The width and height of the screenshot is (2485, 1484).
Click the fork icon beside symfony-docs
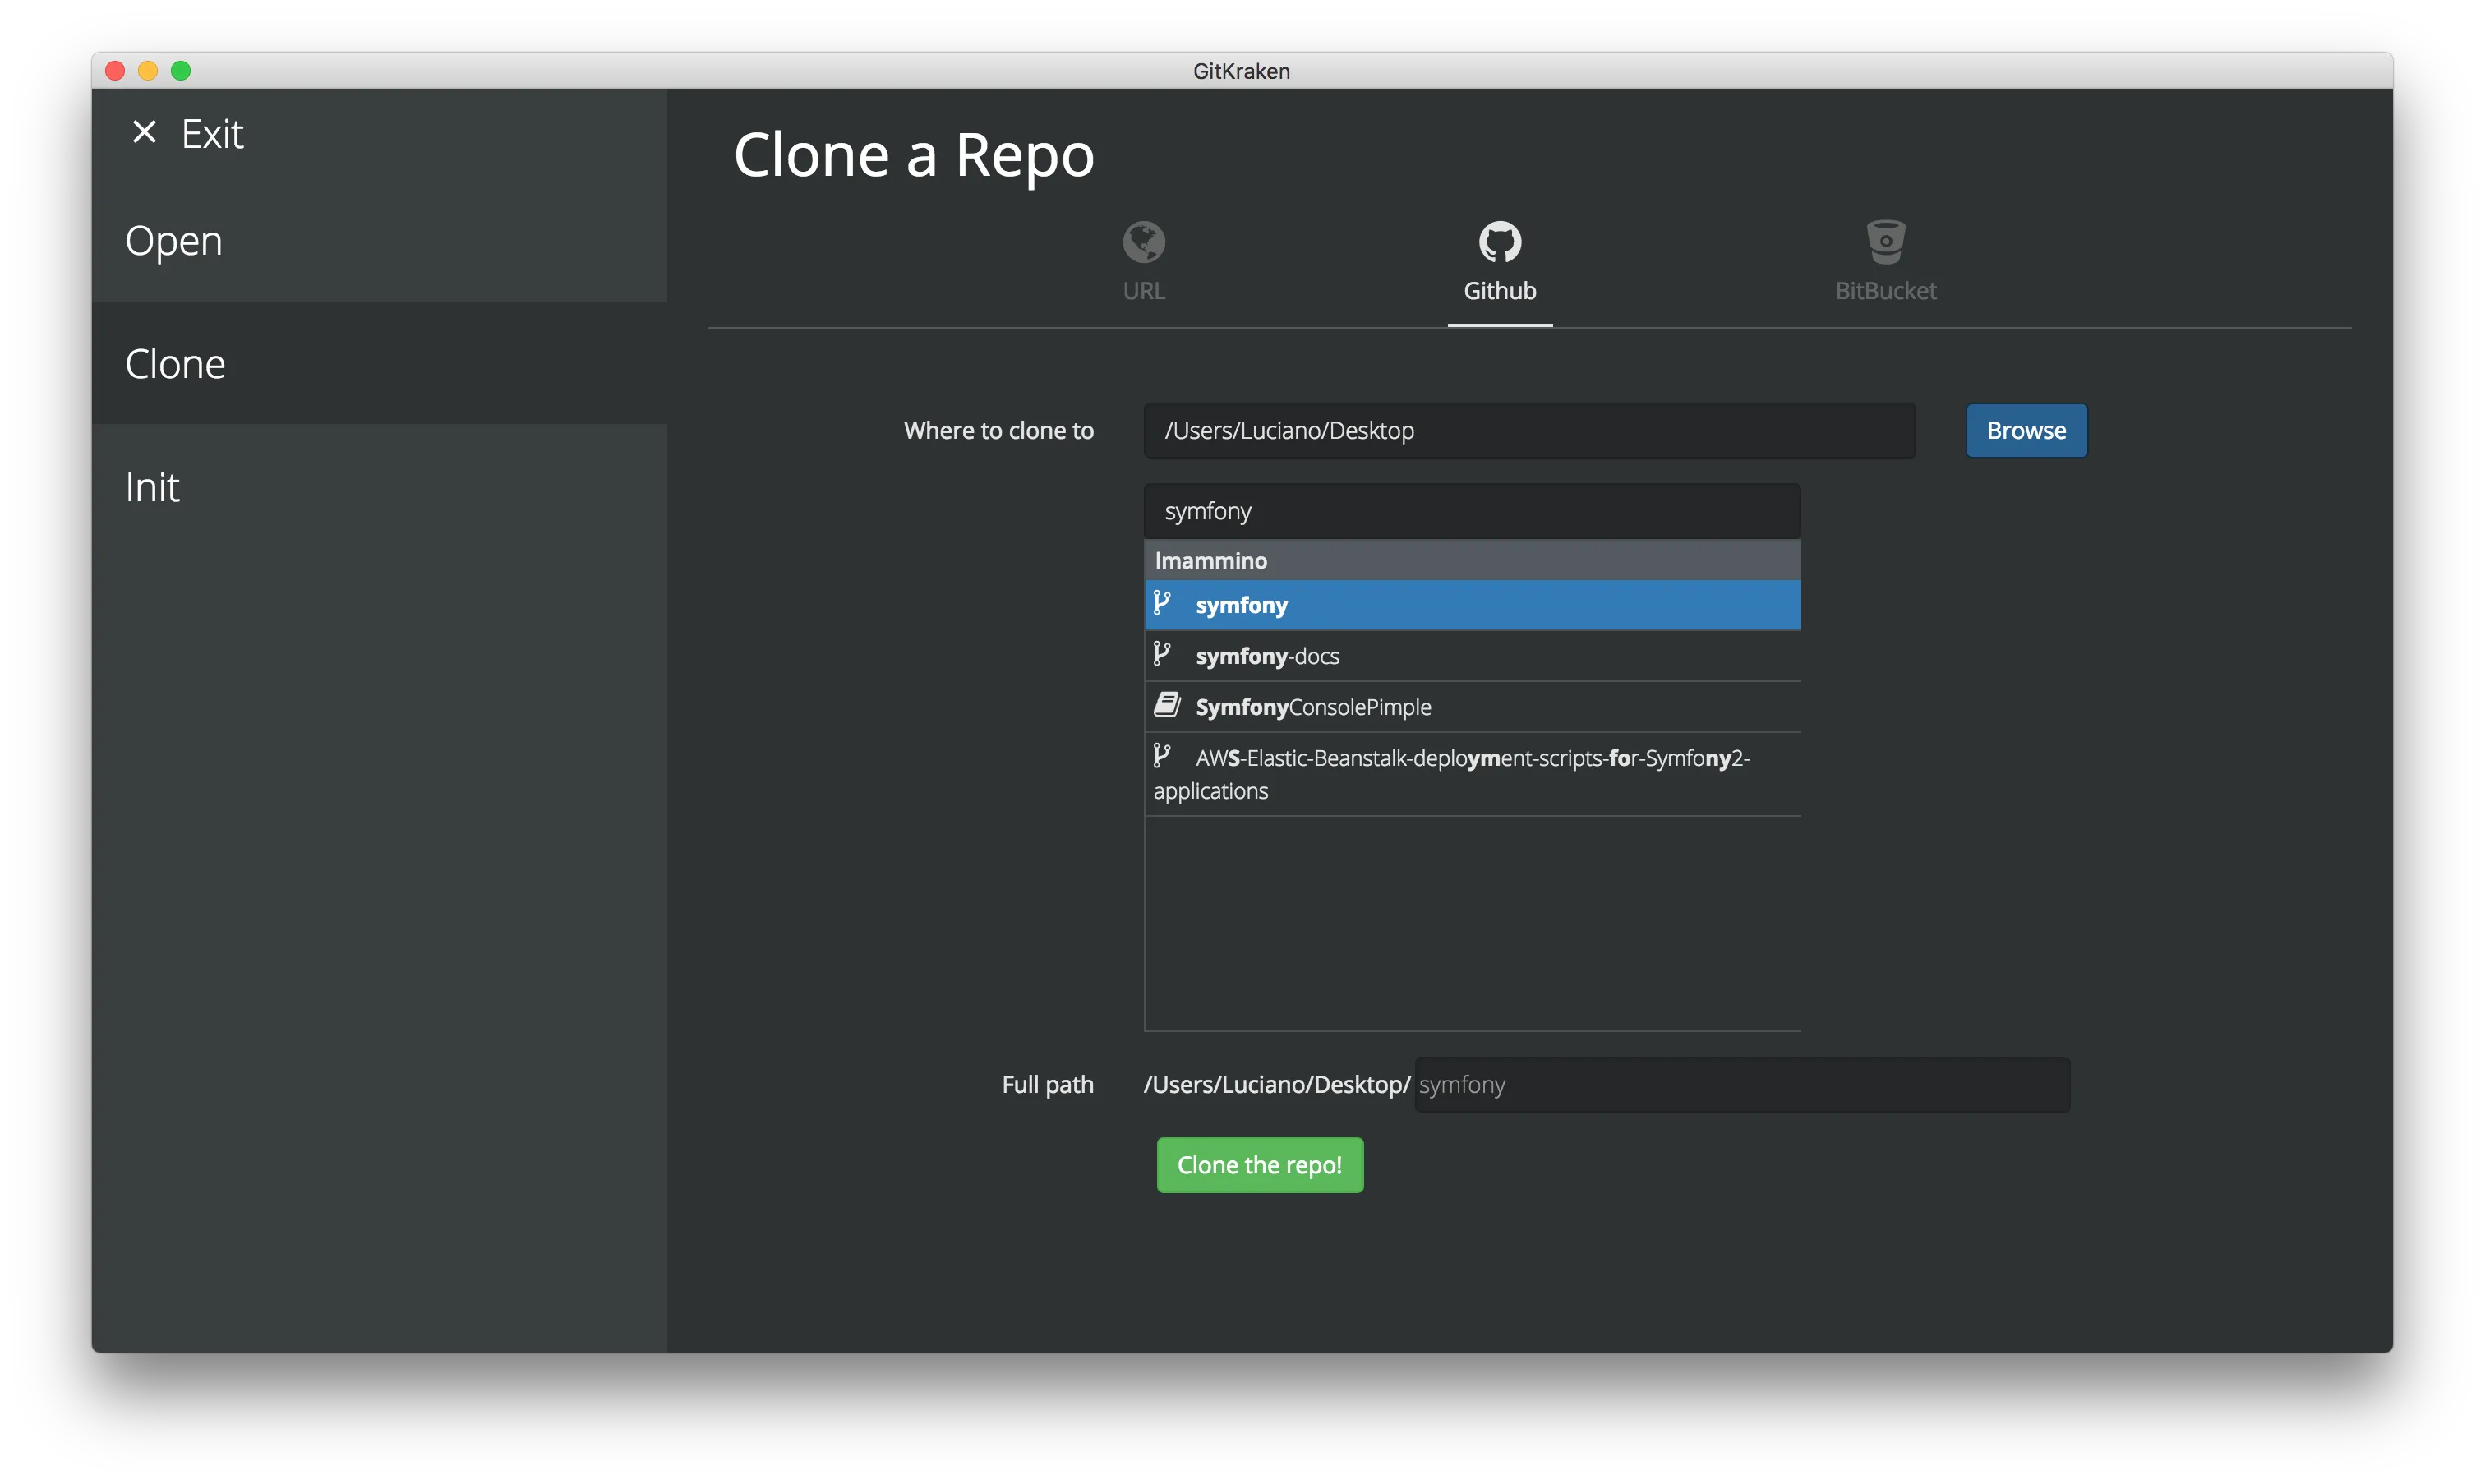[1163, 654]
